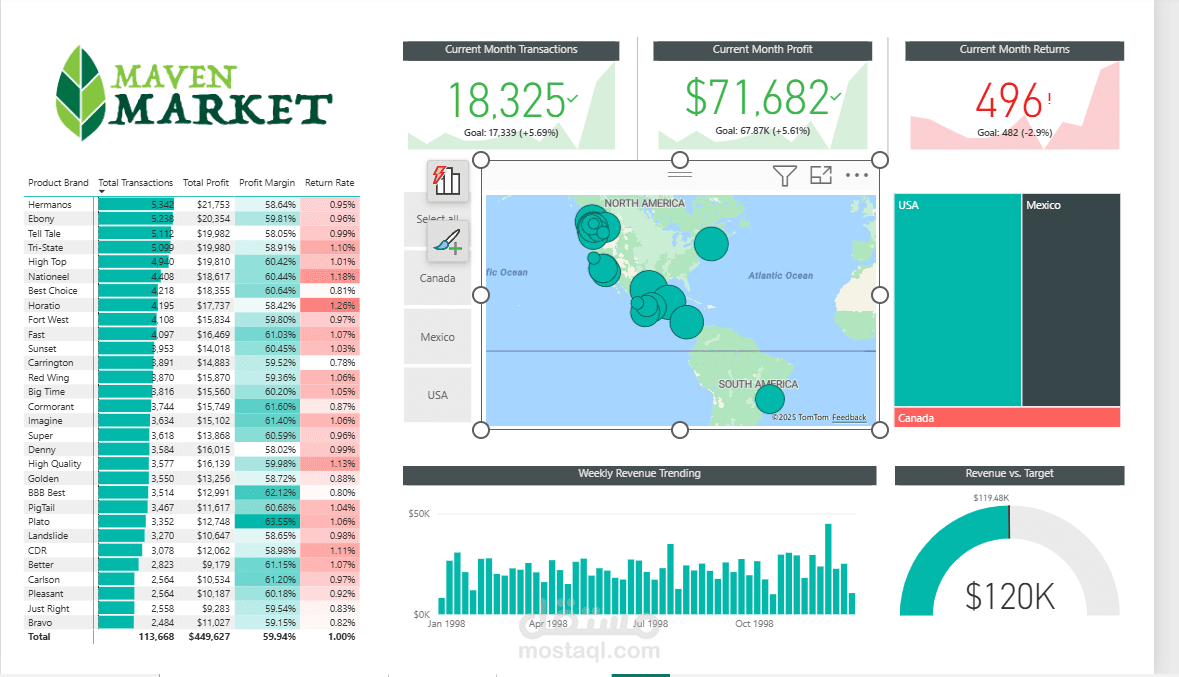Image resolution: width=1179 pixels, height=677 pixels.
Task: Select USA in the country slicer
Action: 438,395
